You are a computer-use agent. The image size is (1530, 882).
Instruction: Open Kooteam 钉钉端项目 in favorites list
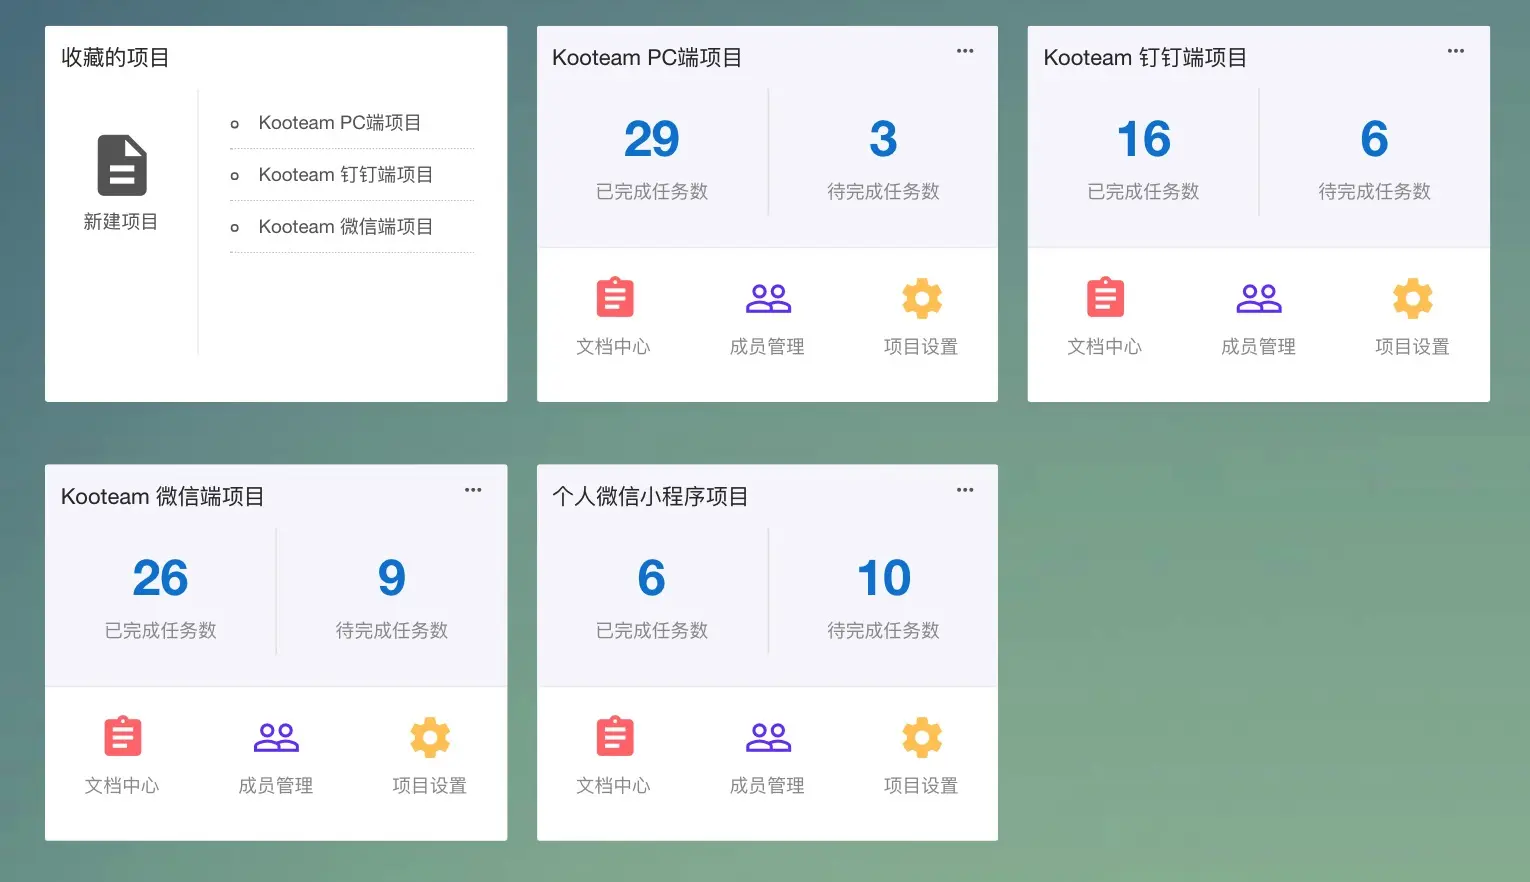coord(345,175)
